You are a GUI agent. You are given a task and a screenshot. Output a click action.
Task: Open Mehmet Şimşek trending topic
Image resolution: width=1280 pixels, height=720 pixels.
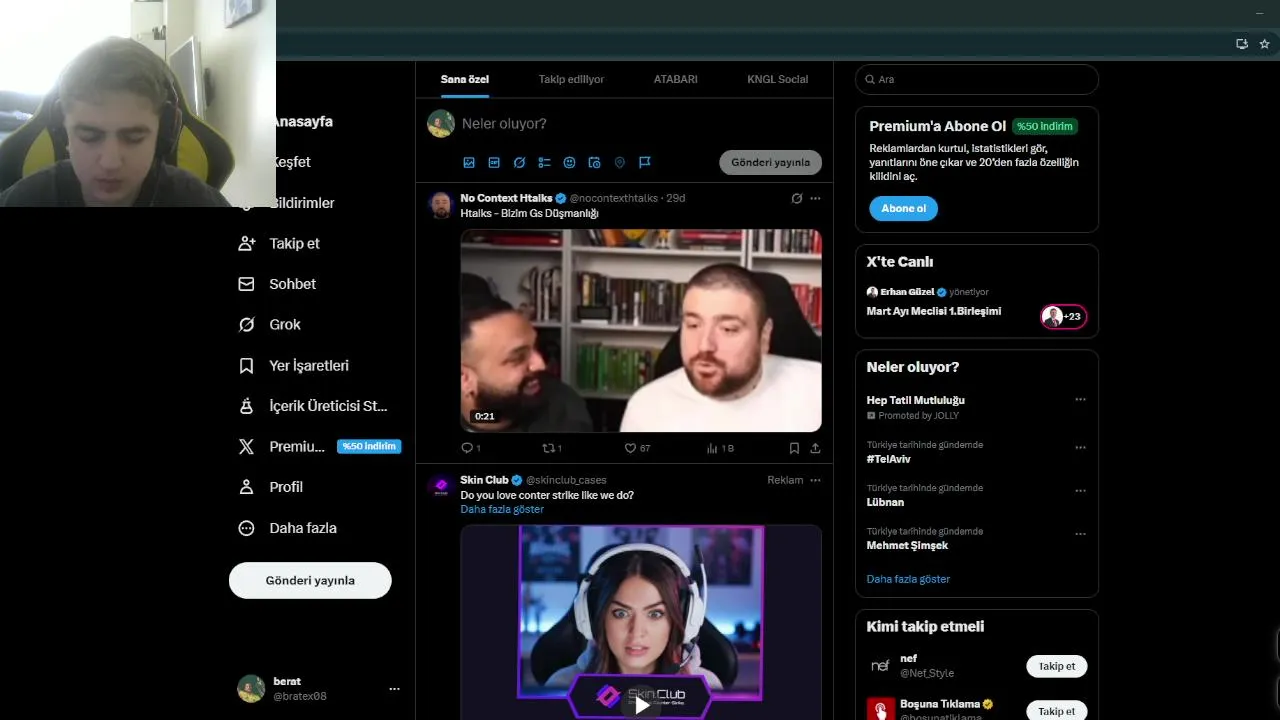coord(907,545)
